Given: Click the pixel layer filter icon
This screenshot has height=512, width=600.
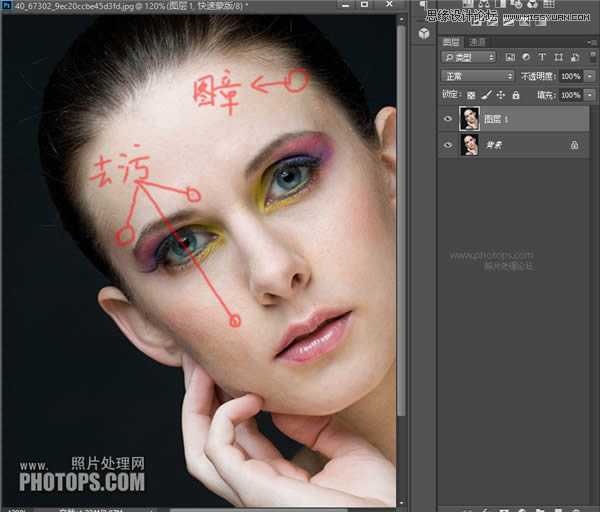Looking at the screenshot, I should [510, 58].
